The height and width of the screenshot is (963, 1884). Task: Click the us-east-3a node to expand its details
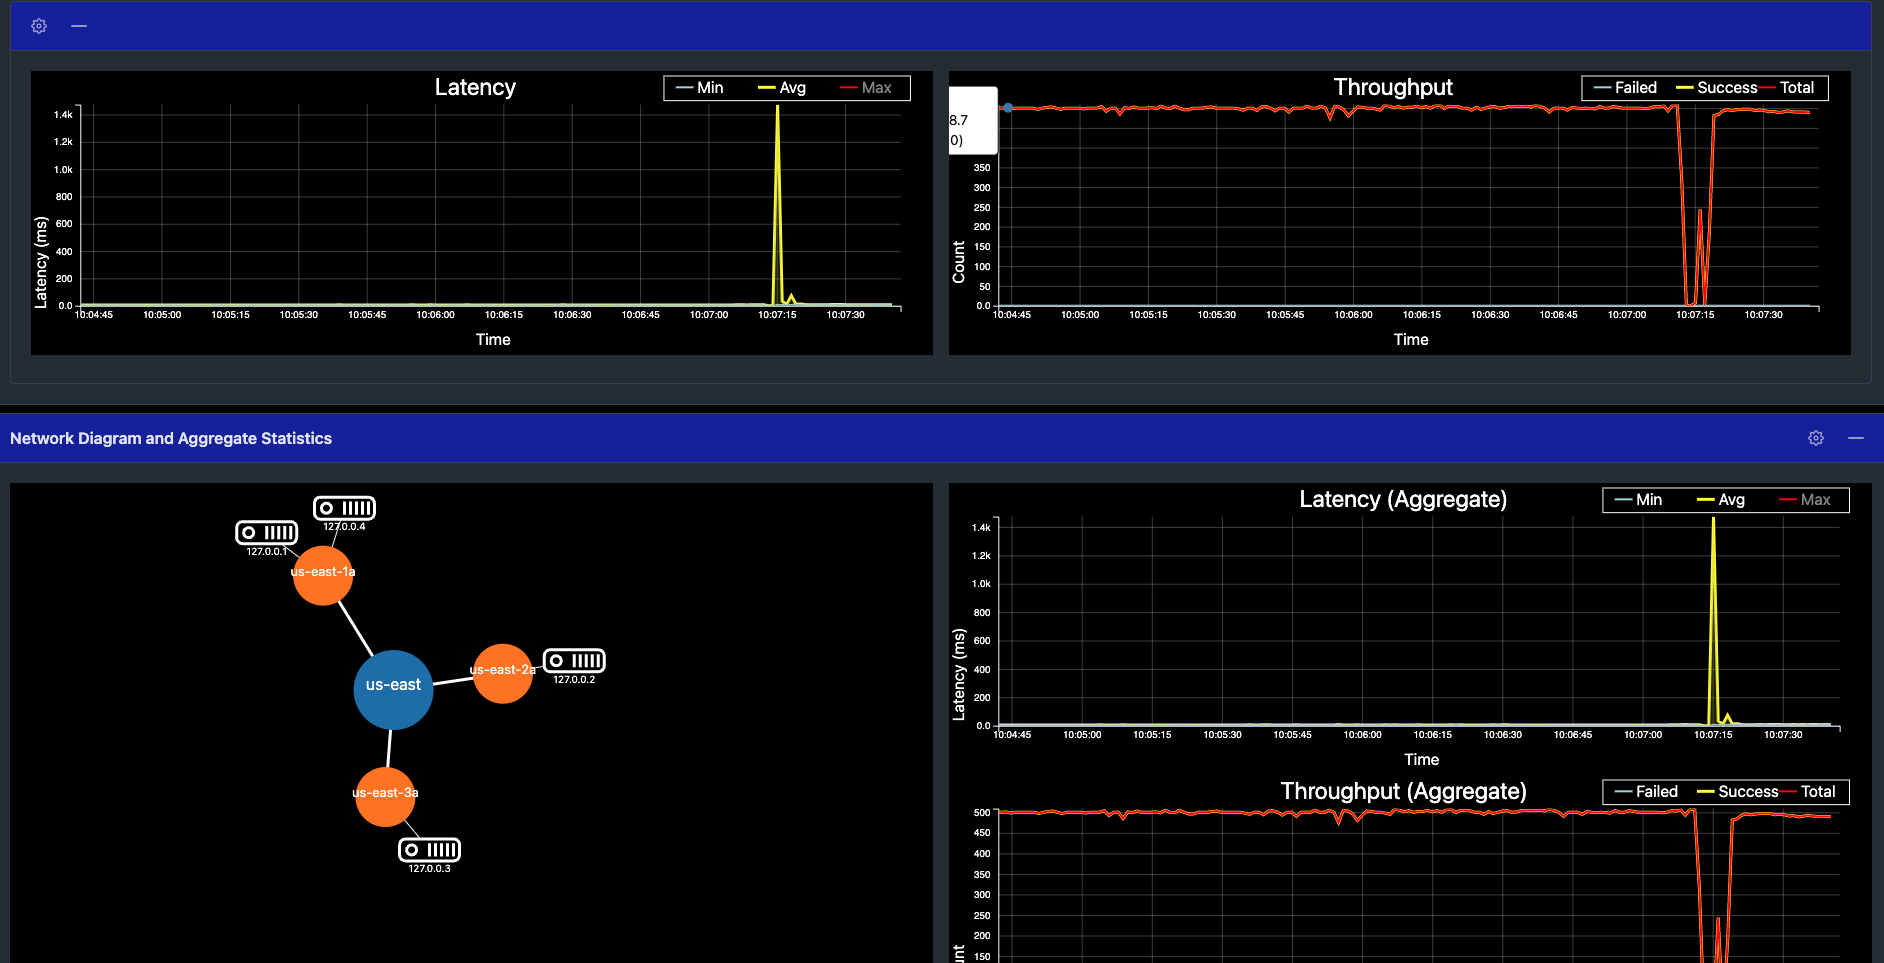click(385, 795)
